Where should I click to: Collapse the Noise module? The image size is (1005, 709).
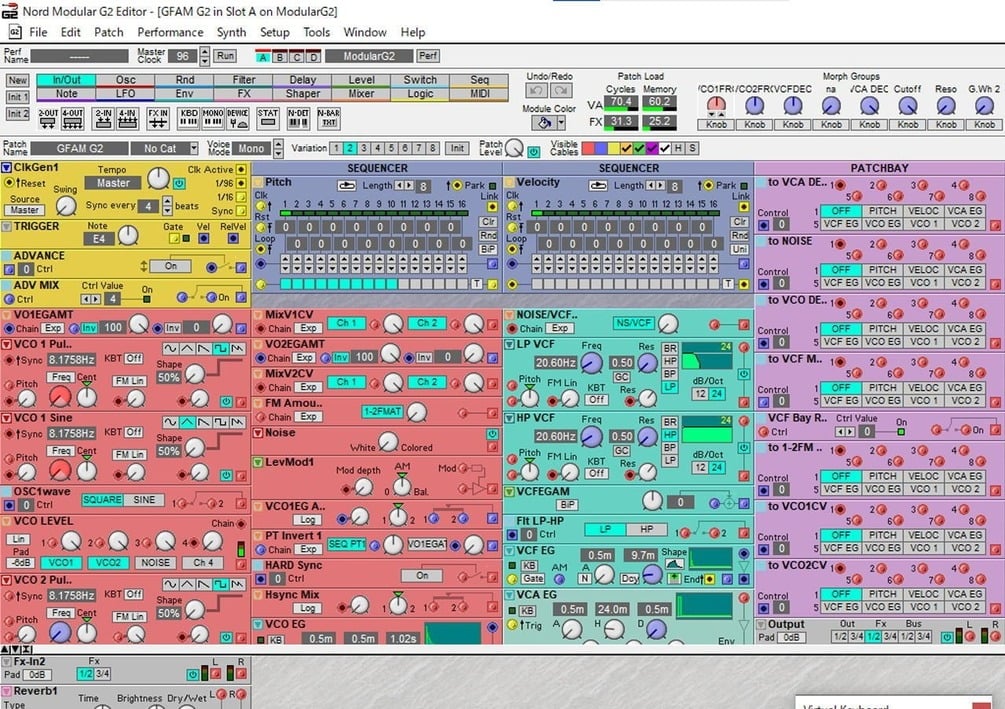258,433
